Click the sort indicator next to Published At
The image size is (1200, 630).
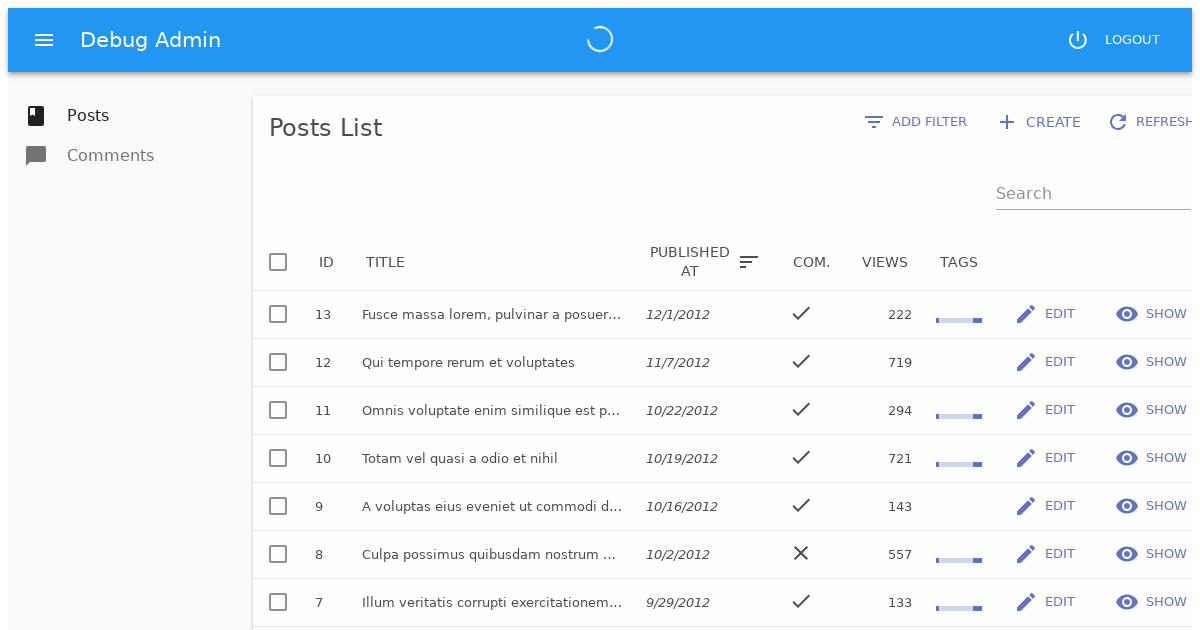[748, 262]
